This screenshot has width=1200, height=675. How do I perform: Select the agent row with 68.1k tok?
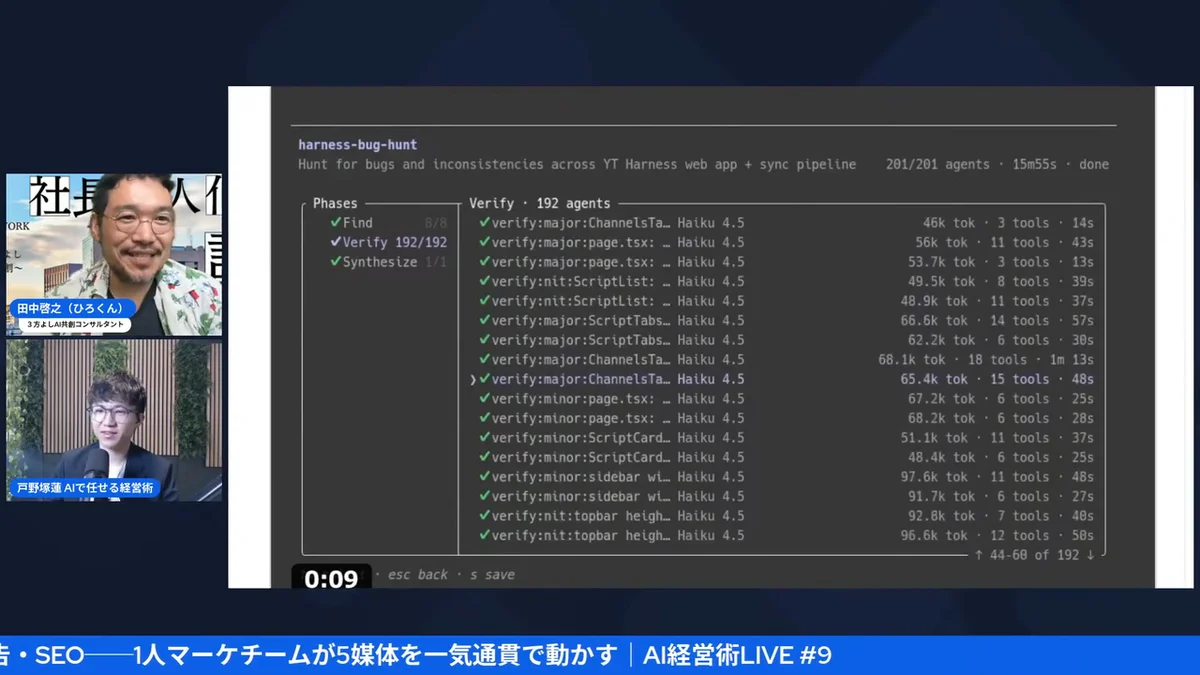click(786, 360)
